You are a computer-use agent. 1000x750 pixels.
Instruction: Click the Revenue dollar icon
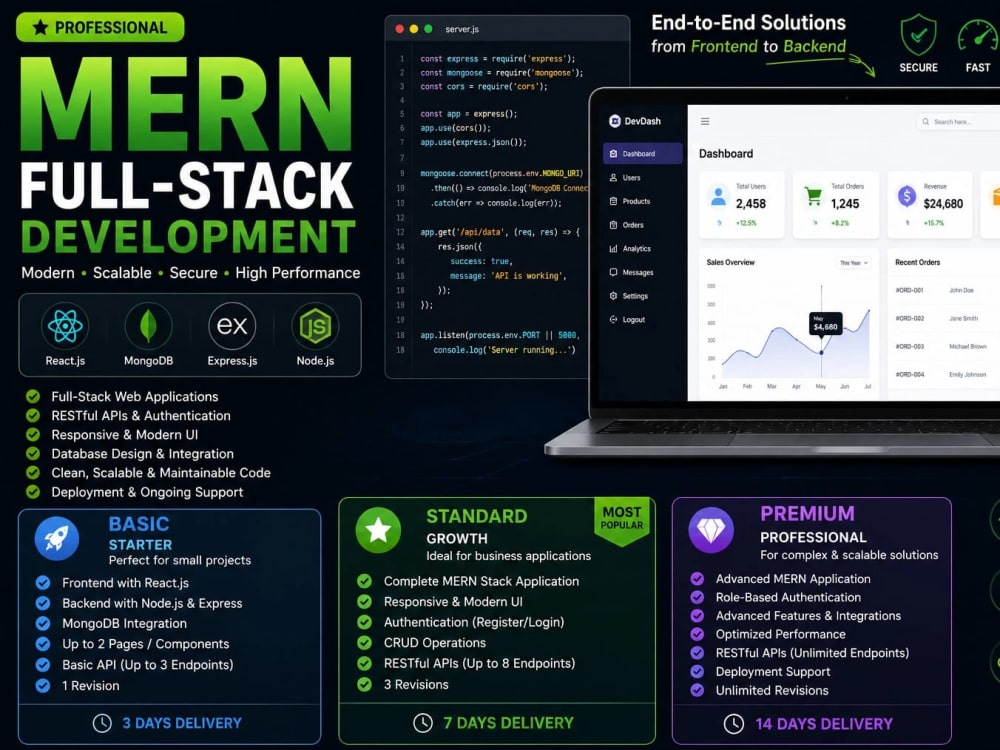[x=907, y=196]
